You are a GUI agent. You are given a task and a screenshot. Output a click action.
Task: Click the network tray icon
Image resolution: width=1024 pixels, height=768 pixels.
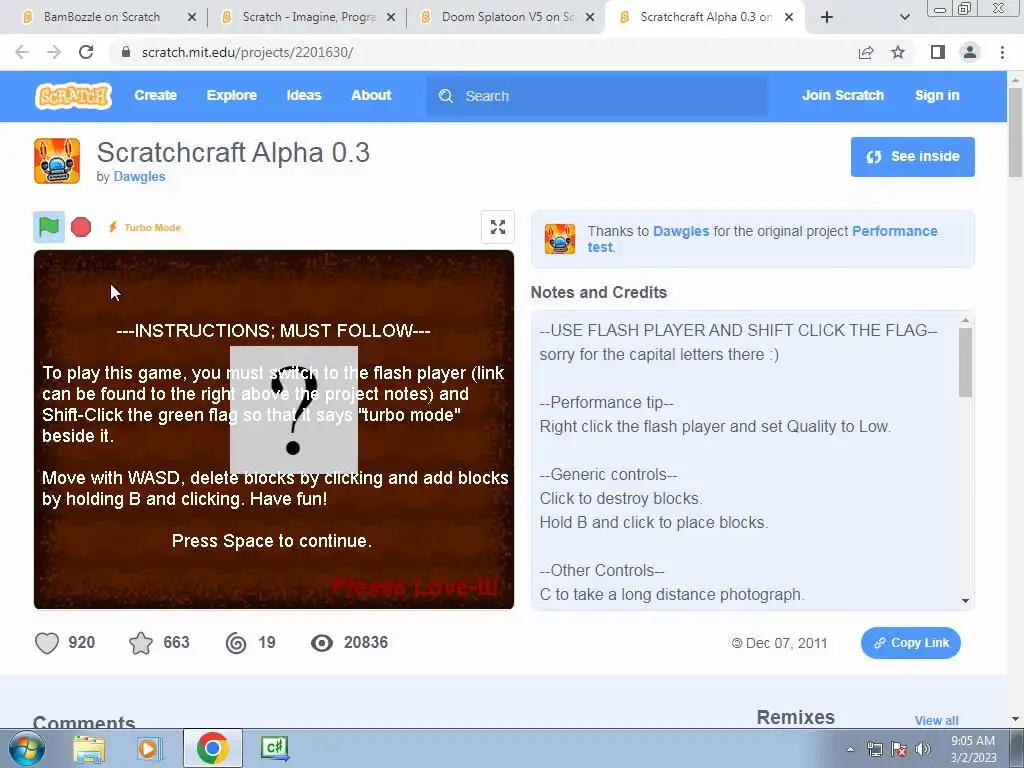pyautogui.click(x=874, y=749)
